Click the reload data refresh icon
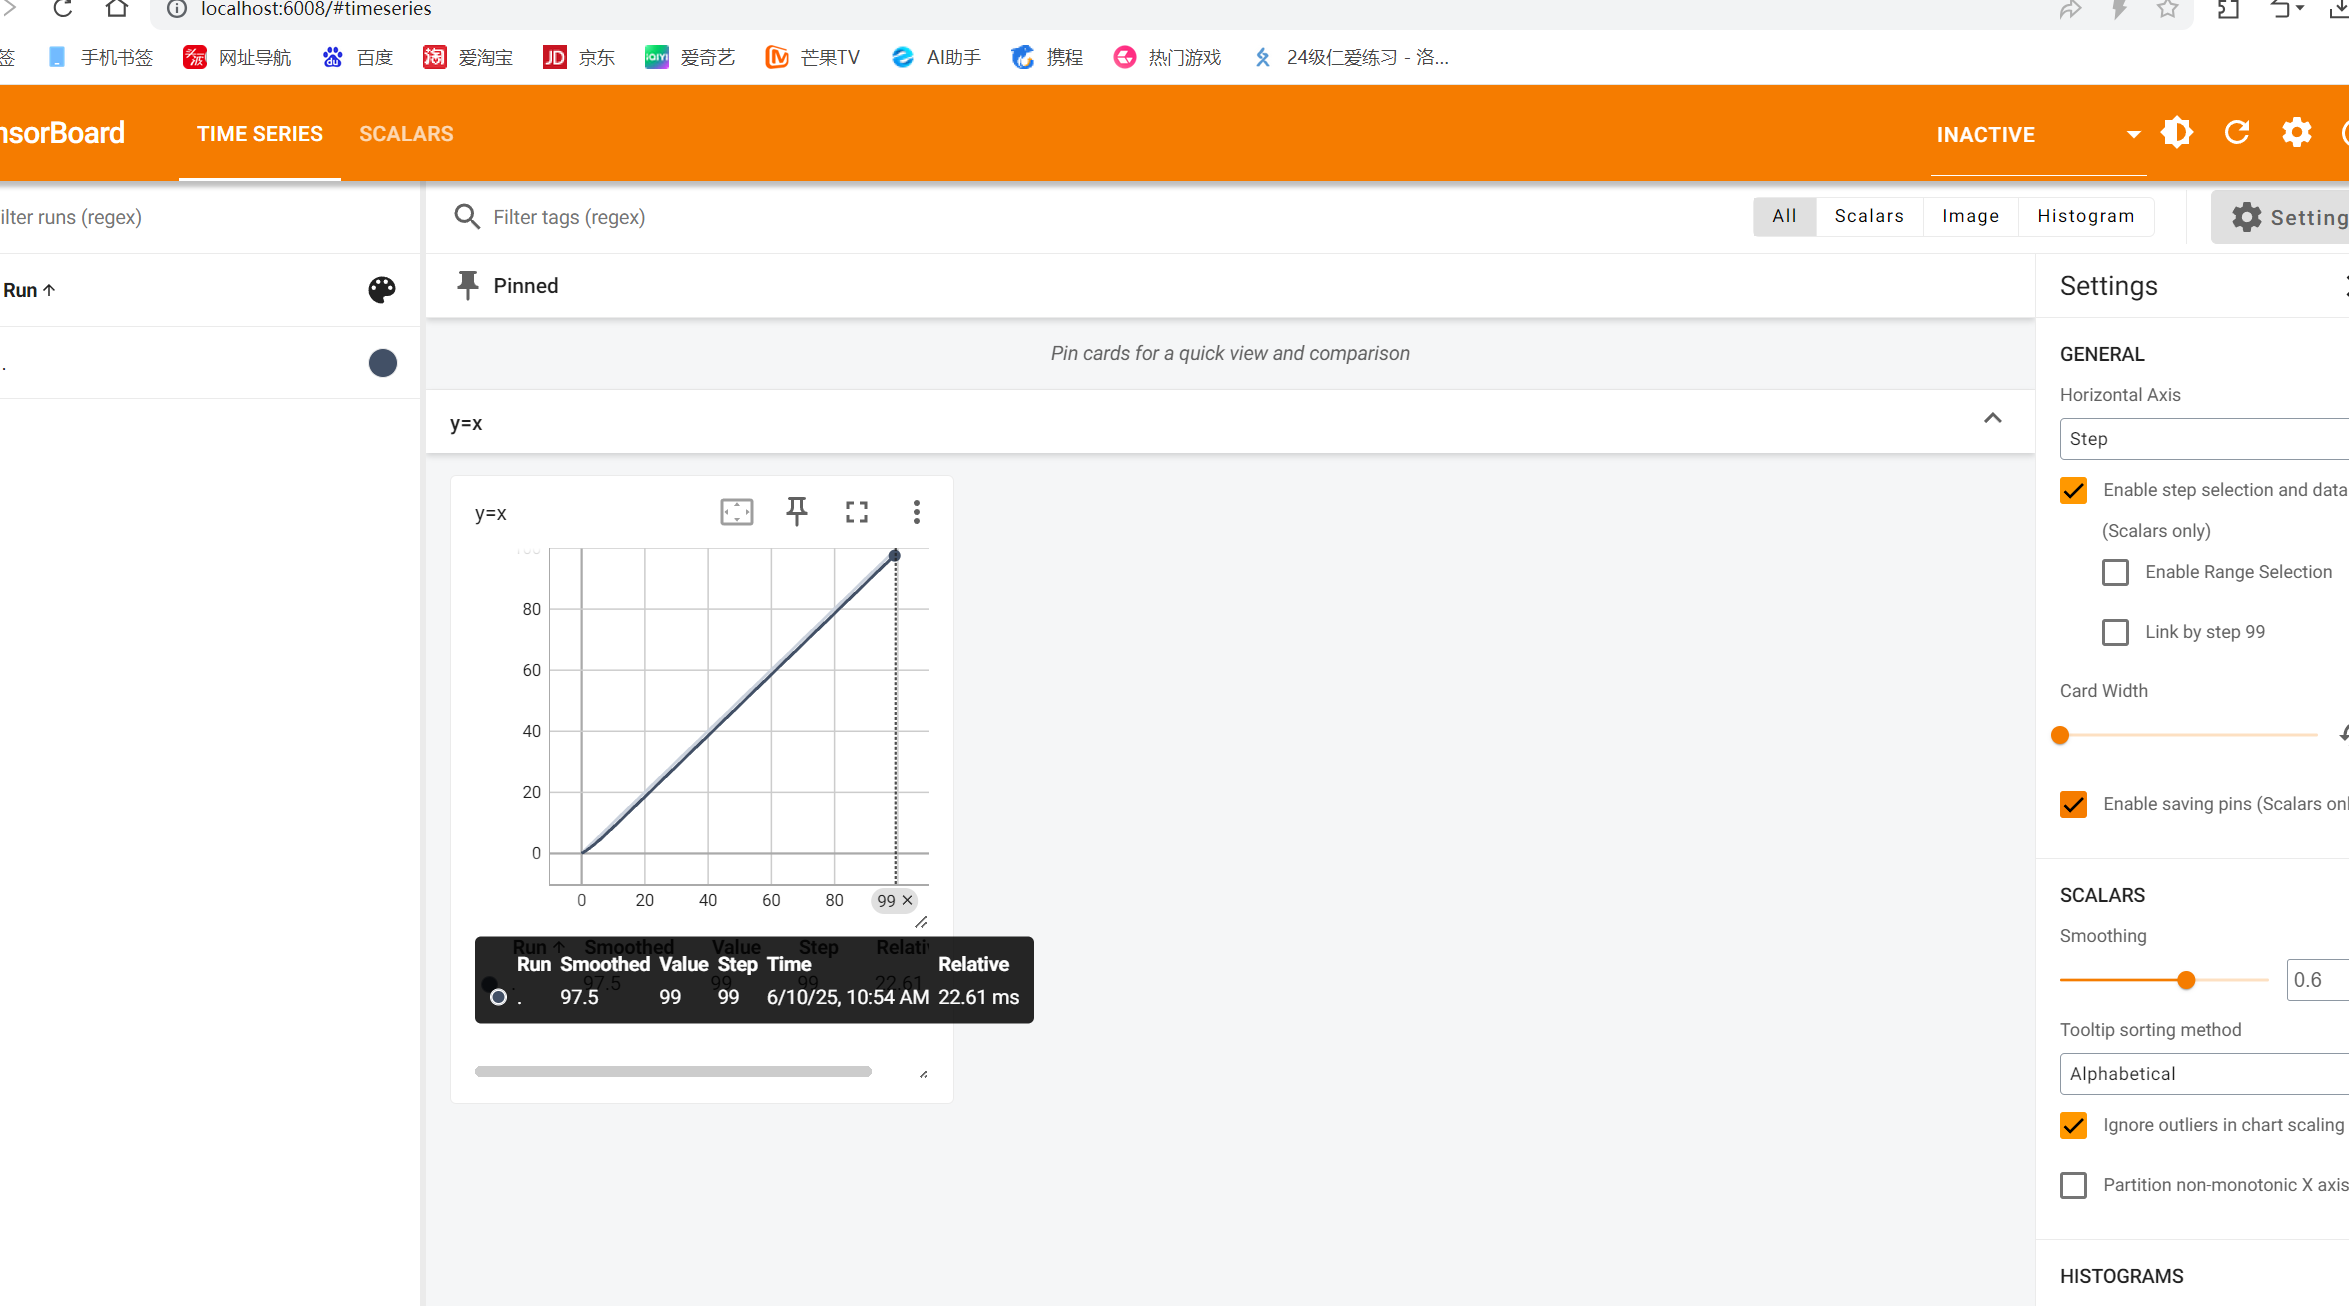 [2237, 133]
